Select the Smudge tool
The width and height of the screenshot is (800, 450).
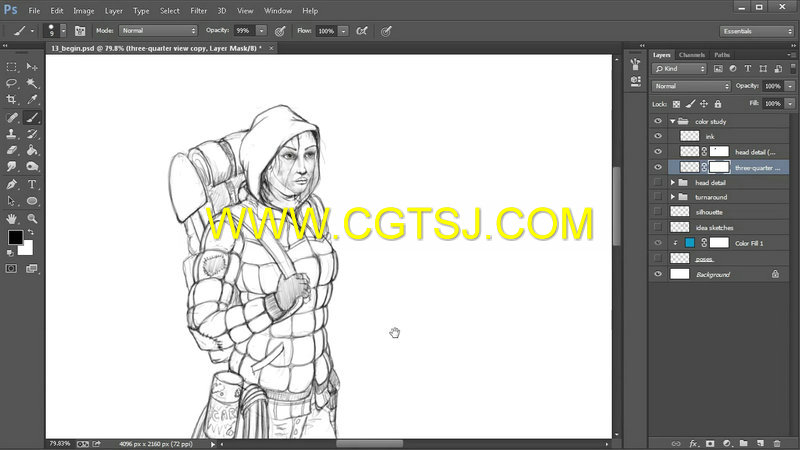(11, 167)
